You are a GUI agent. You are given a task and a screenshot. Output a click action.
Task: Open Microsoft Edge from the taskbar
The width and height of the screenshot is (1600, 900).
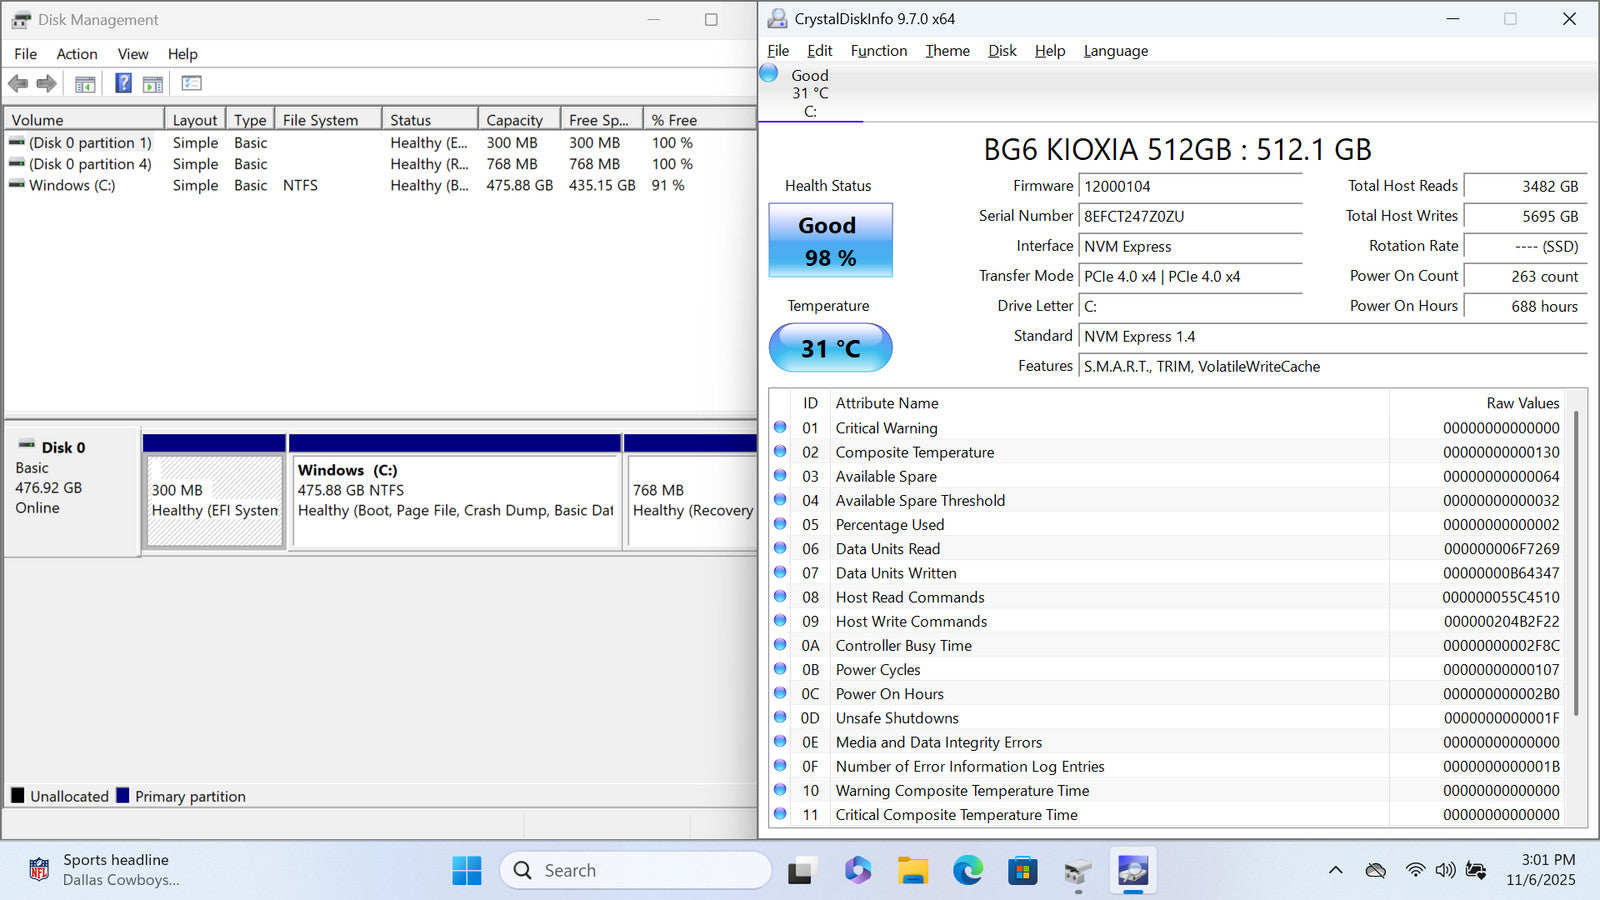coord(967,871)
